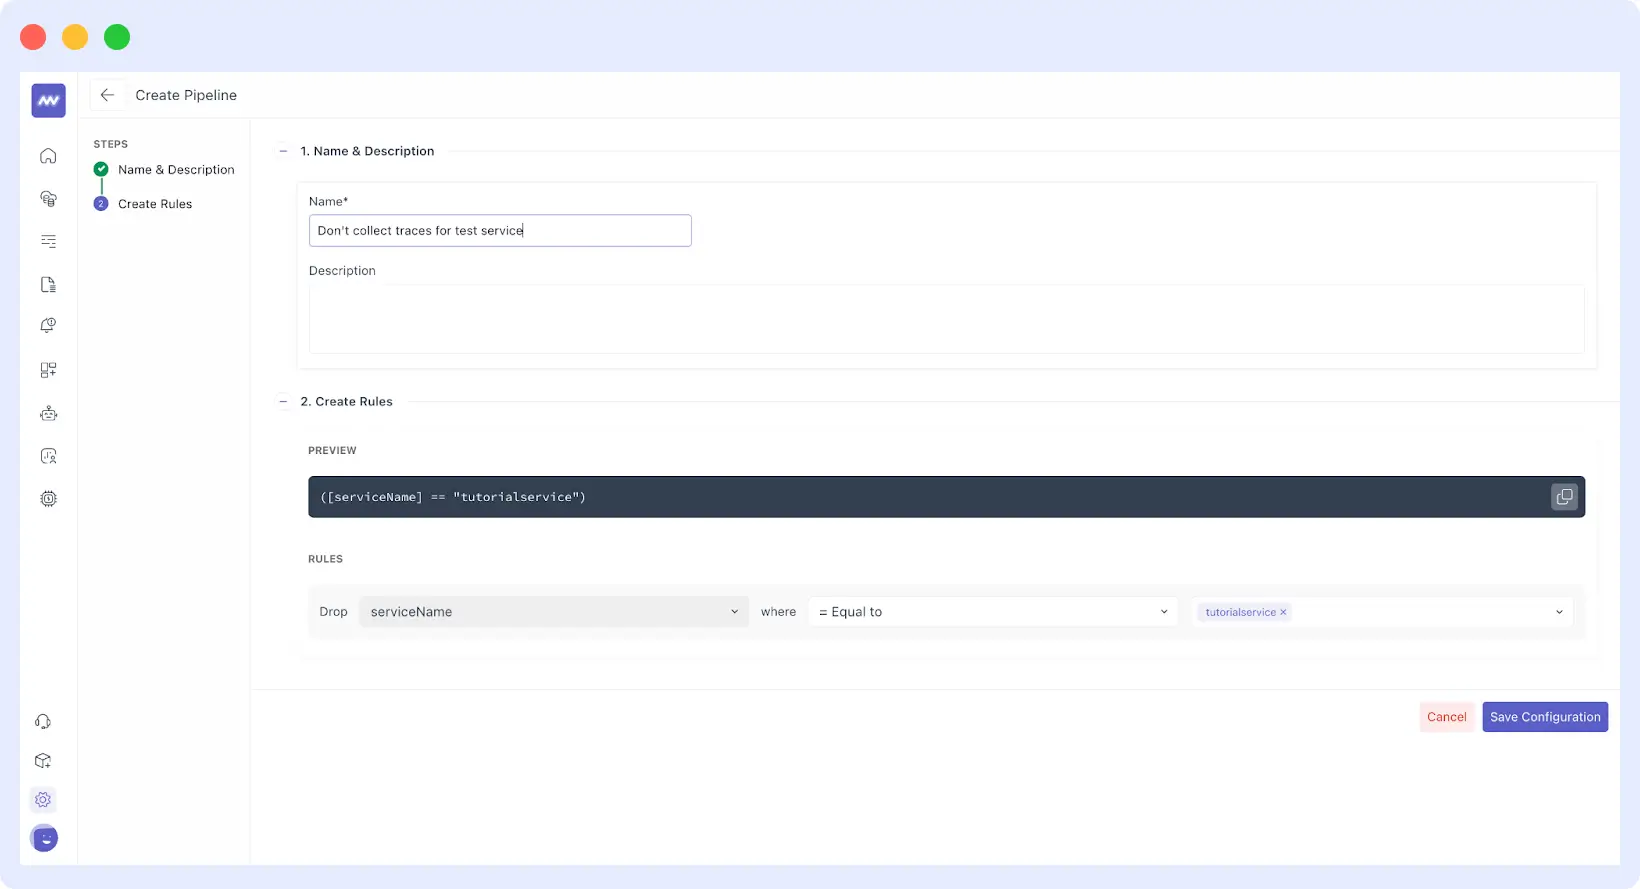Image resolution: width=1640 pixels, height=889 pixels.
Task: Open the cloud database sidebar icon
Action: pos(48,199)
